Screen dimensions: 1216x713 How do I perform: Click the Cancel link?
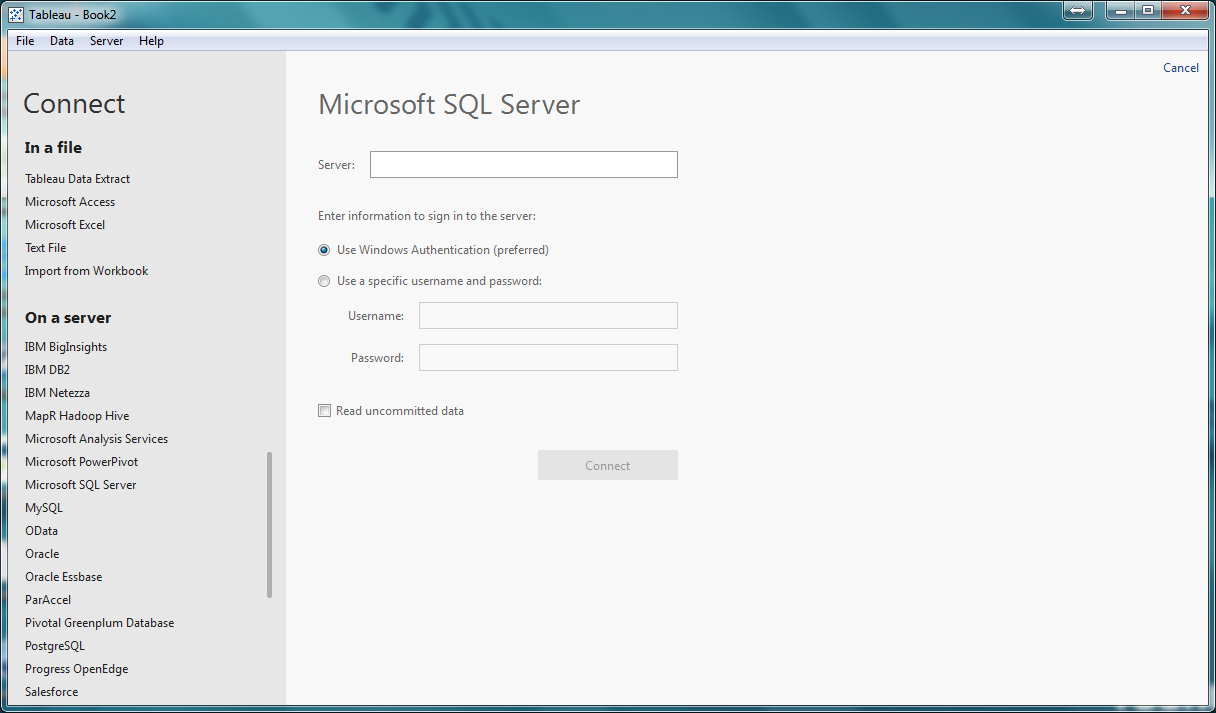1181,68
